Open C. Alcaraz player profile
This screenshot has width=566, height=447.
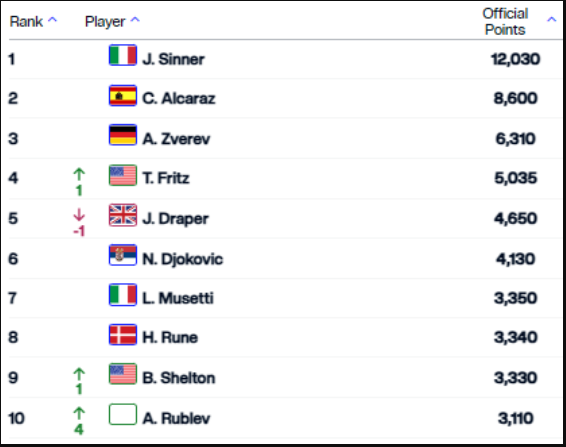tap(179, 99)
